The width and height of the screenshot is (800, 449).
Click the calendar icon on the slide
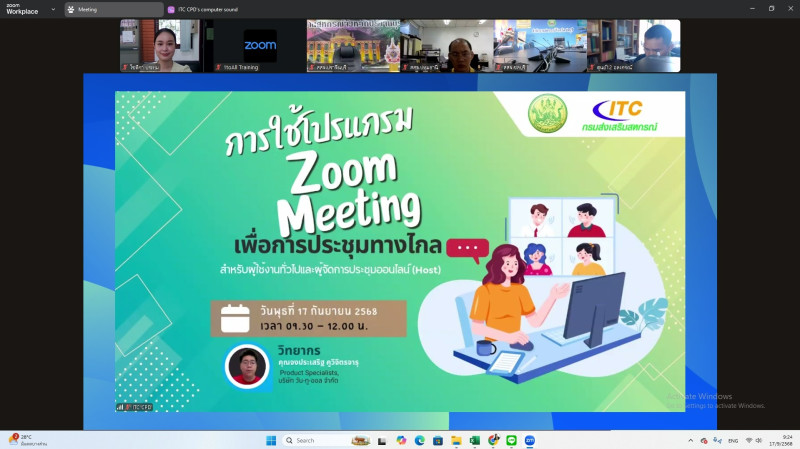(235, 318)
